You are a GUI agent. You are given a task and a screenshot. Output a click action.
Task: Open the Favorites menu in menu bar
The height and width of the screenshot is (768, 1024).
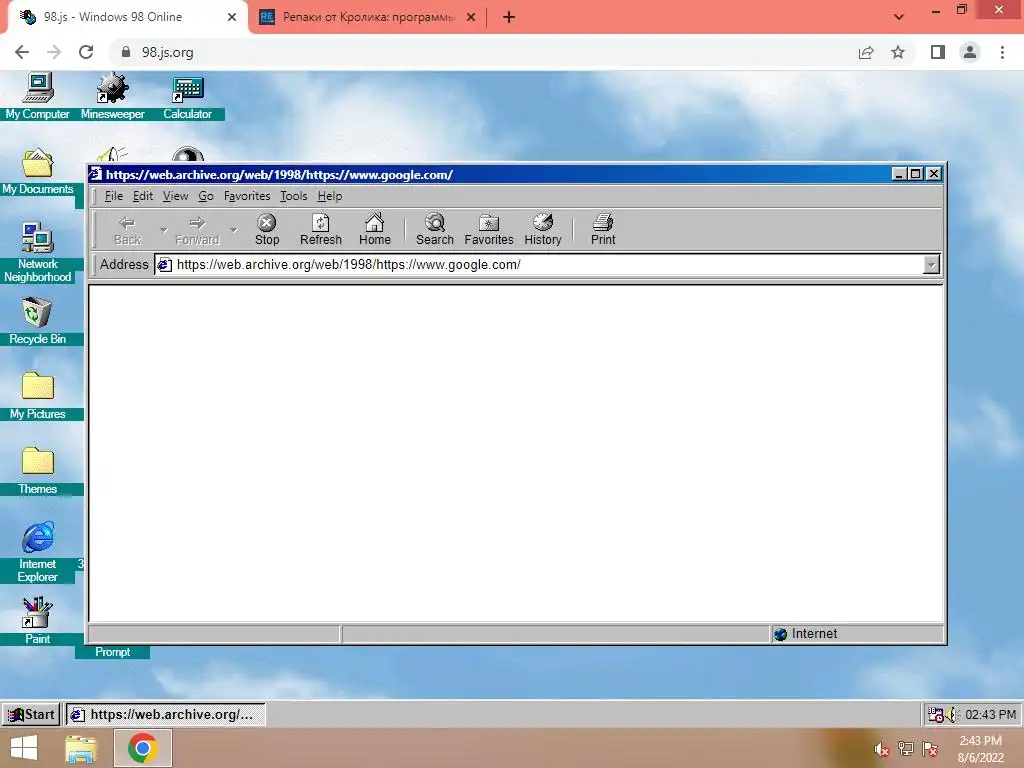[247, 196]
